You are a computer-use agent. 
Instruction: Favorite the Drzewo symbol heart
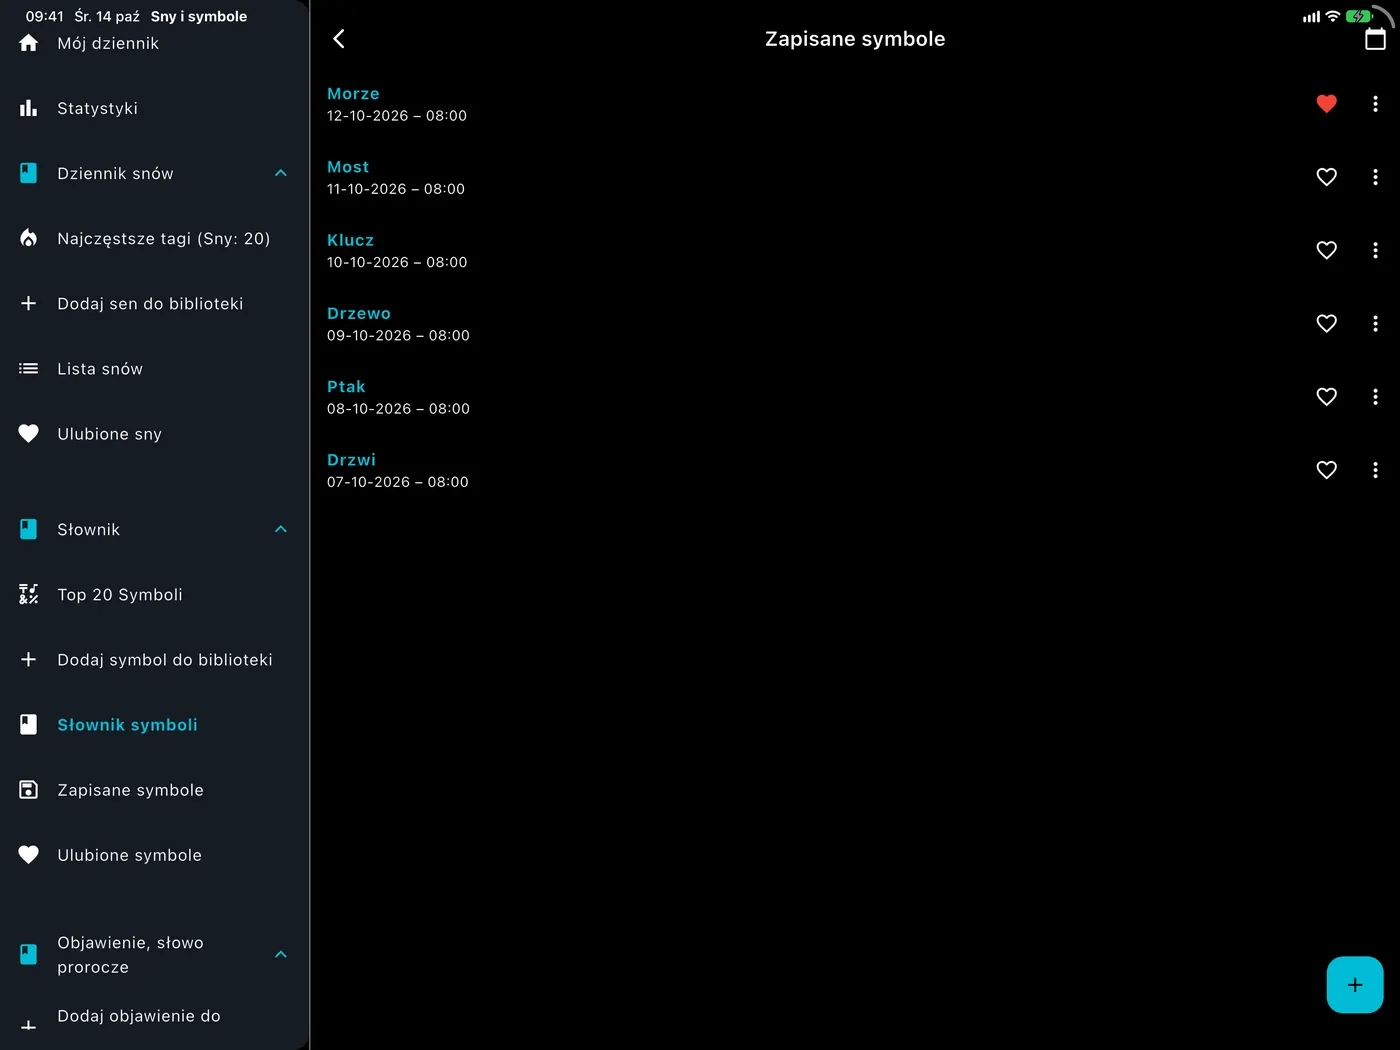(x=1327, y=323)
